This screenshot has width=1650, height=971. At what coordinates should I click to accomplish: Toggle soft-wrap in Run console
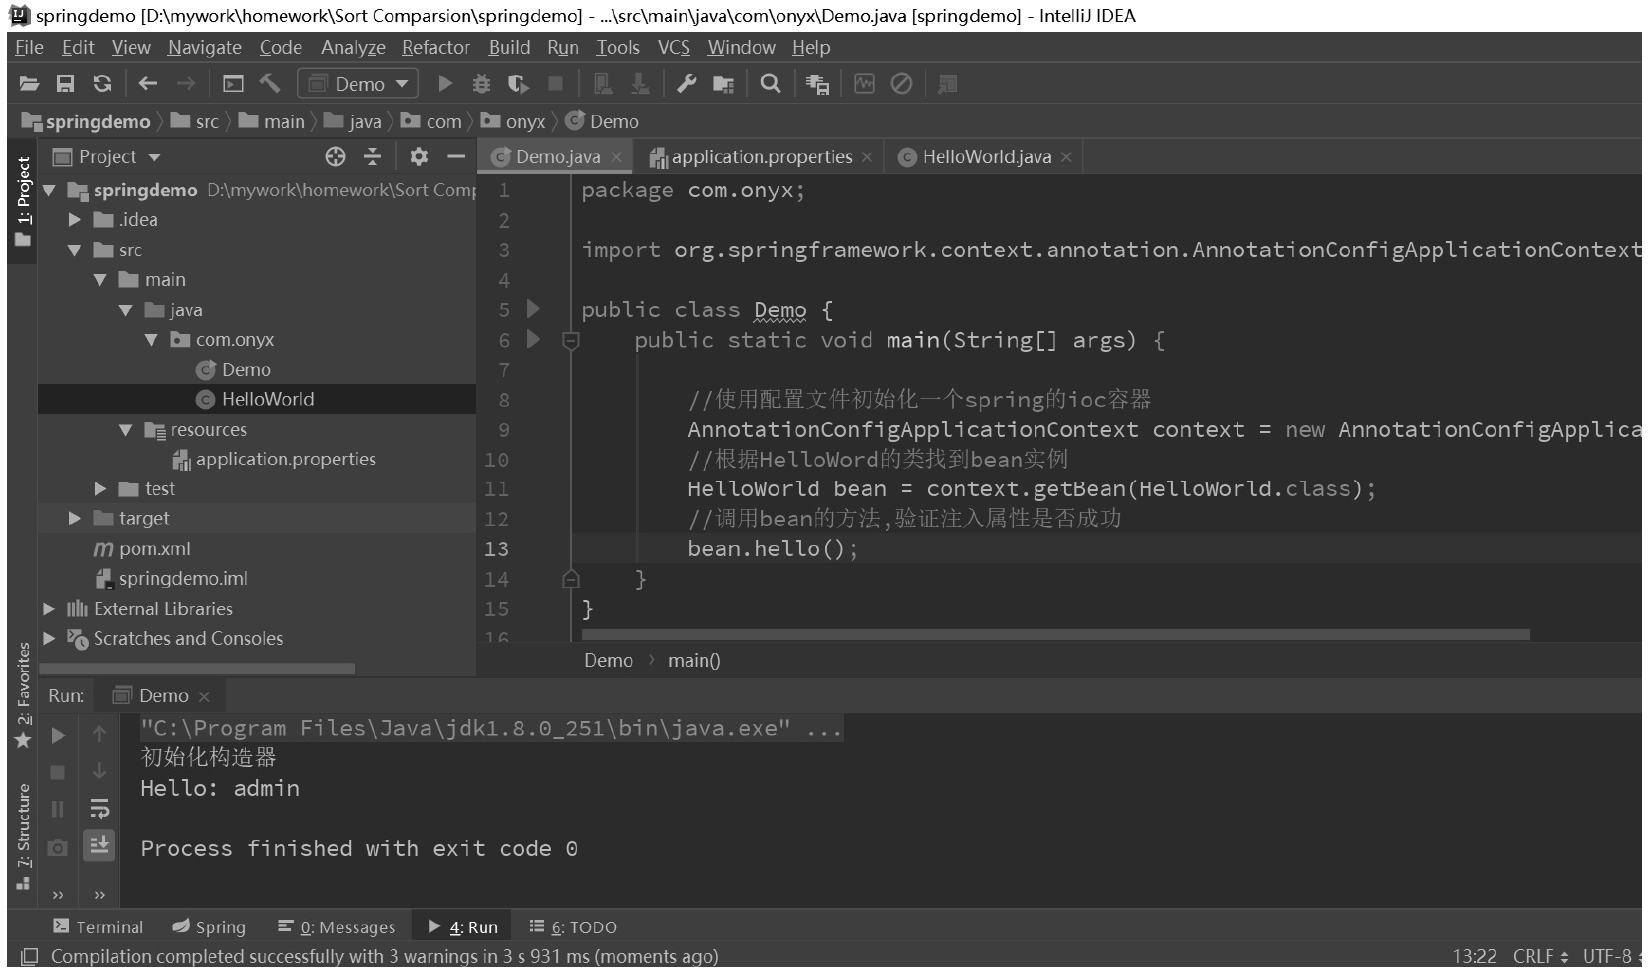click(x=99, y=809)
